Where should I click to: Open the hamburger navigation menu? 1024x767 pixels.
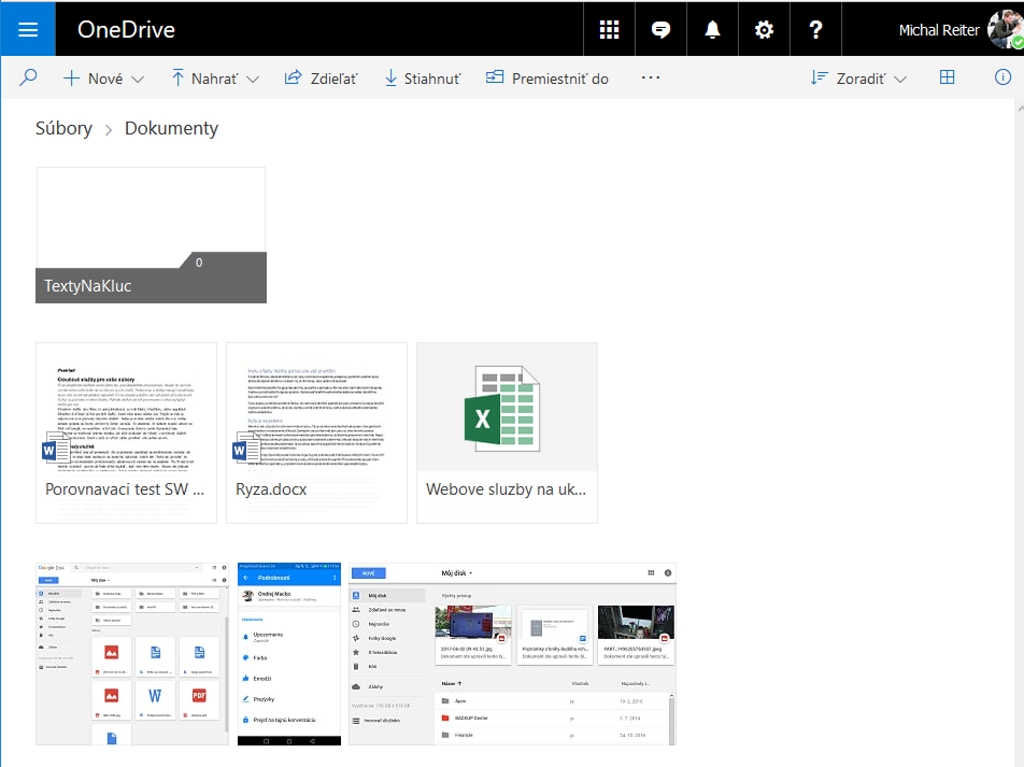point(27,29)
